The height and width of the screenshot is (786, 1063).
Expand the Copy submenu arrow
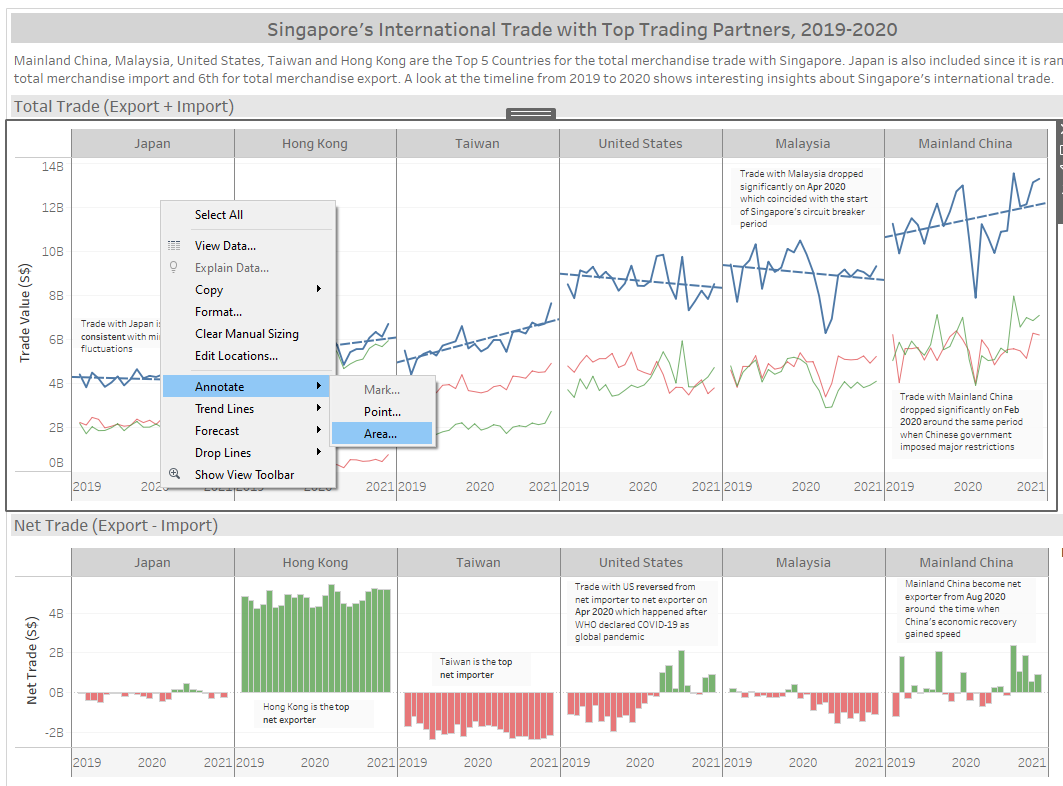[319, 290]
